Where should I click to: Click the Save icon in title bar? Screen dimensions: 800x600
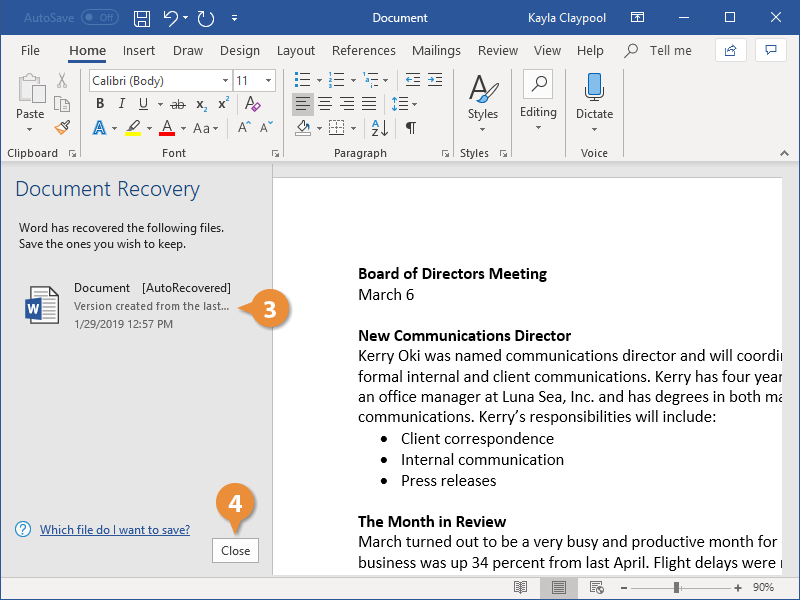point(141,18)
